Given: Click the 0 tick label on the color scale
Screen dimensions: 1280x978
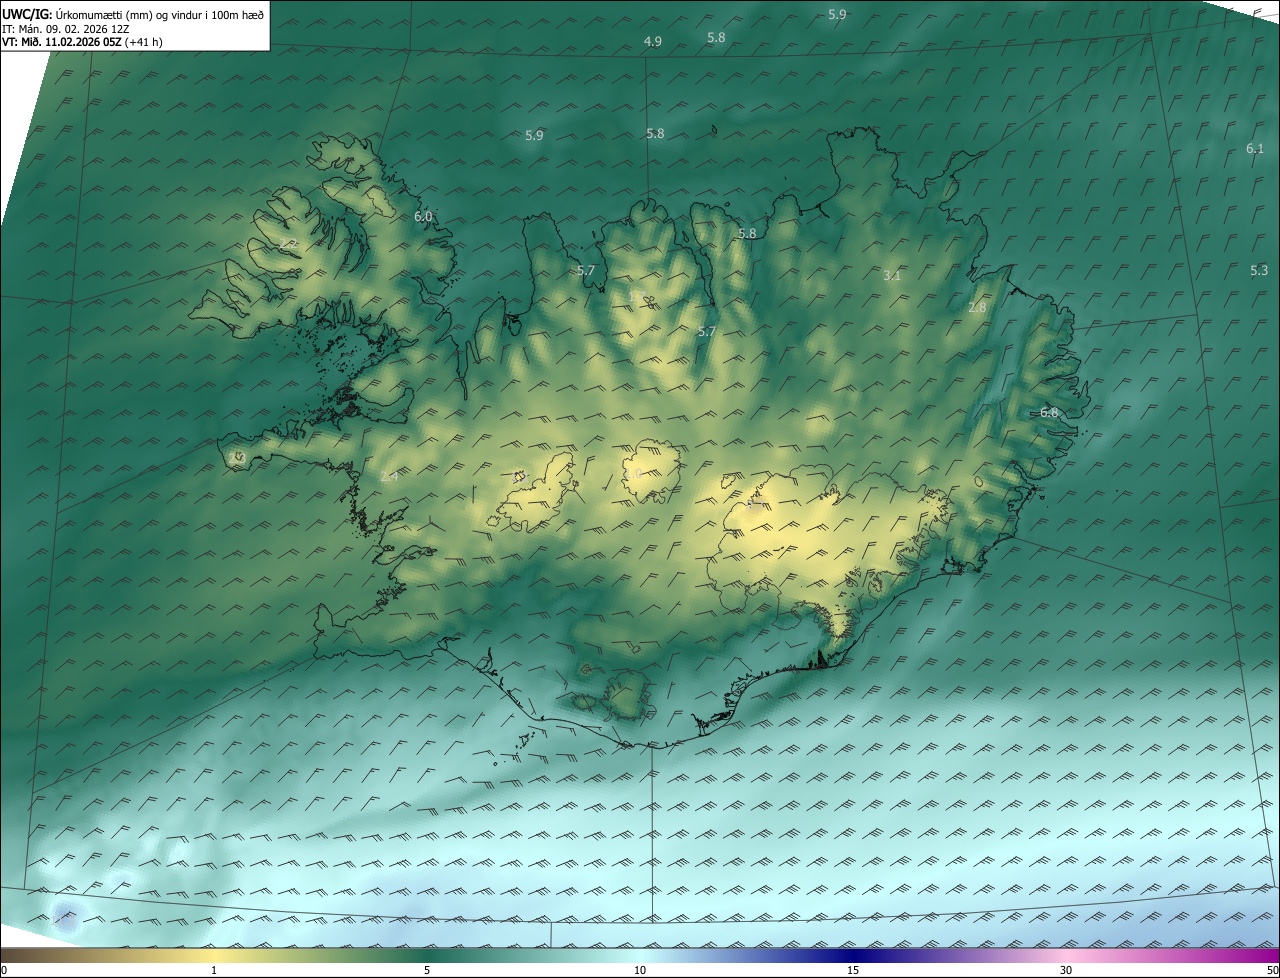Looking at the screenshot, I should [4, 970].
